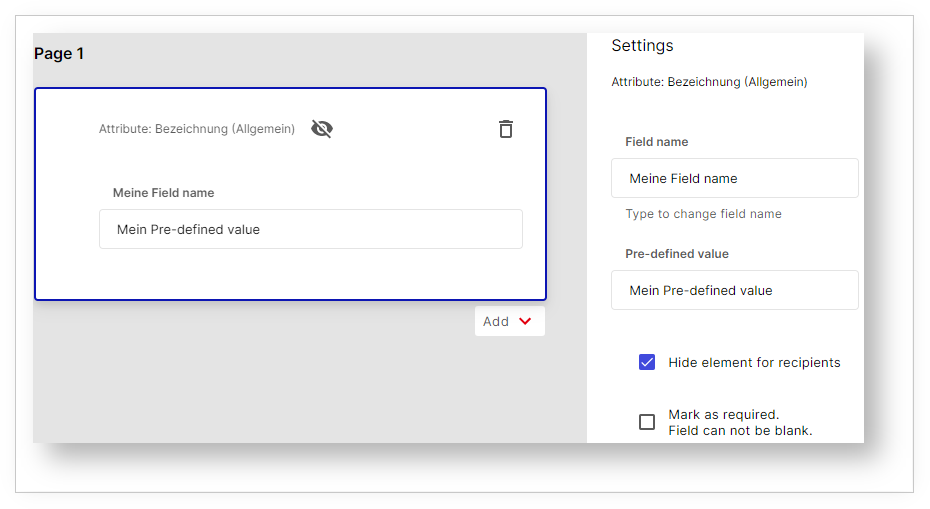Enable the Mark as required checkbox
Image resolution: width=930 pixels, height=509 pixels.
pyautogui.click(x=647, y=422)
